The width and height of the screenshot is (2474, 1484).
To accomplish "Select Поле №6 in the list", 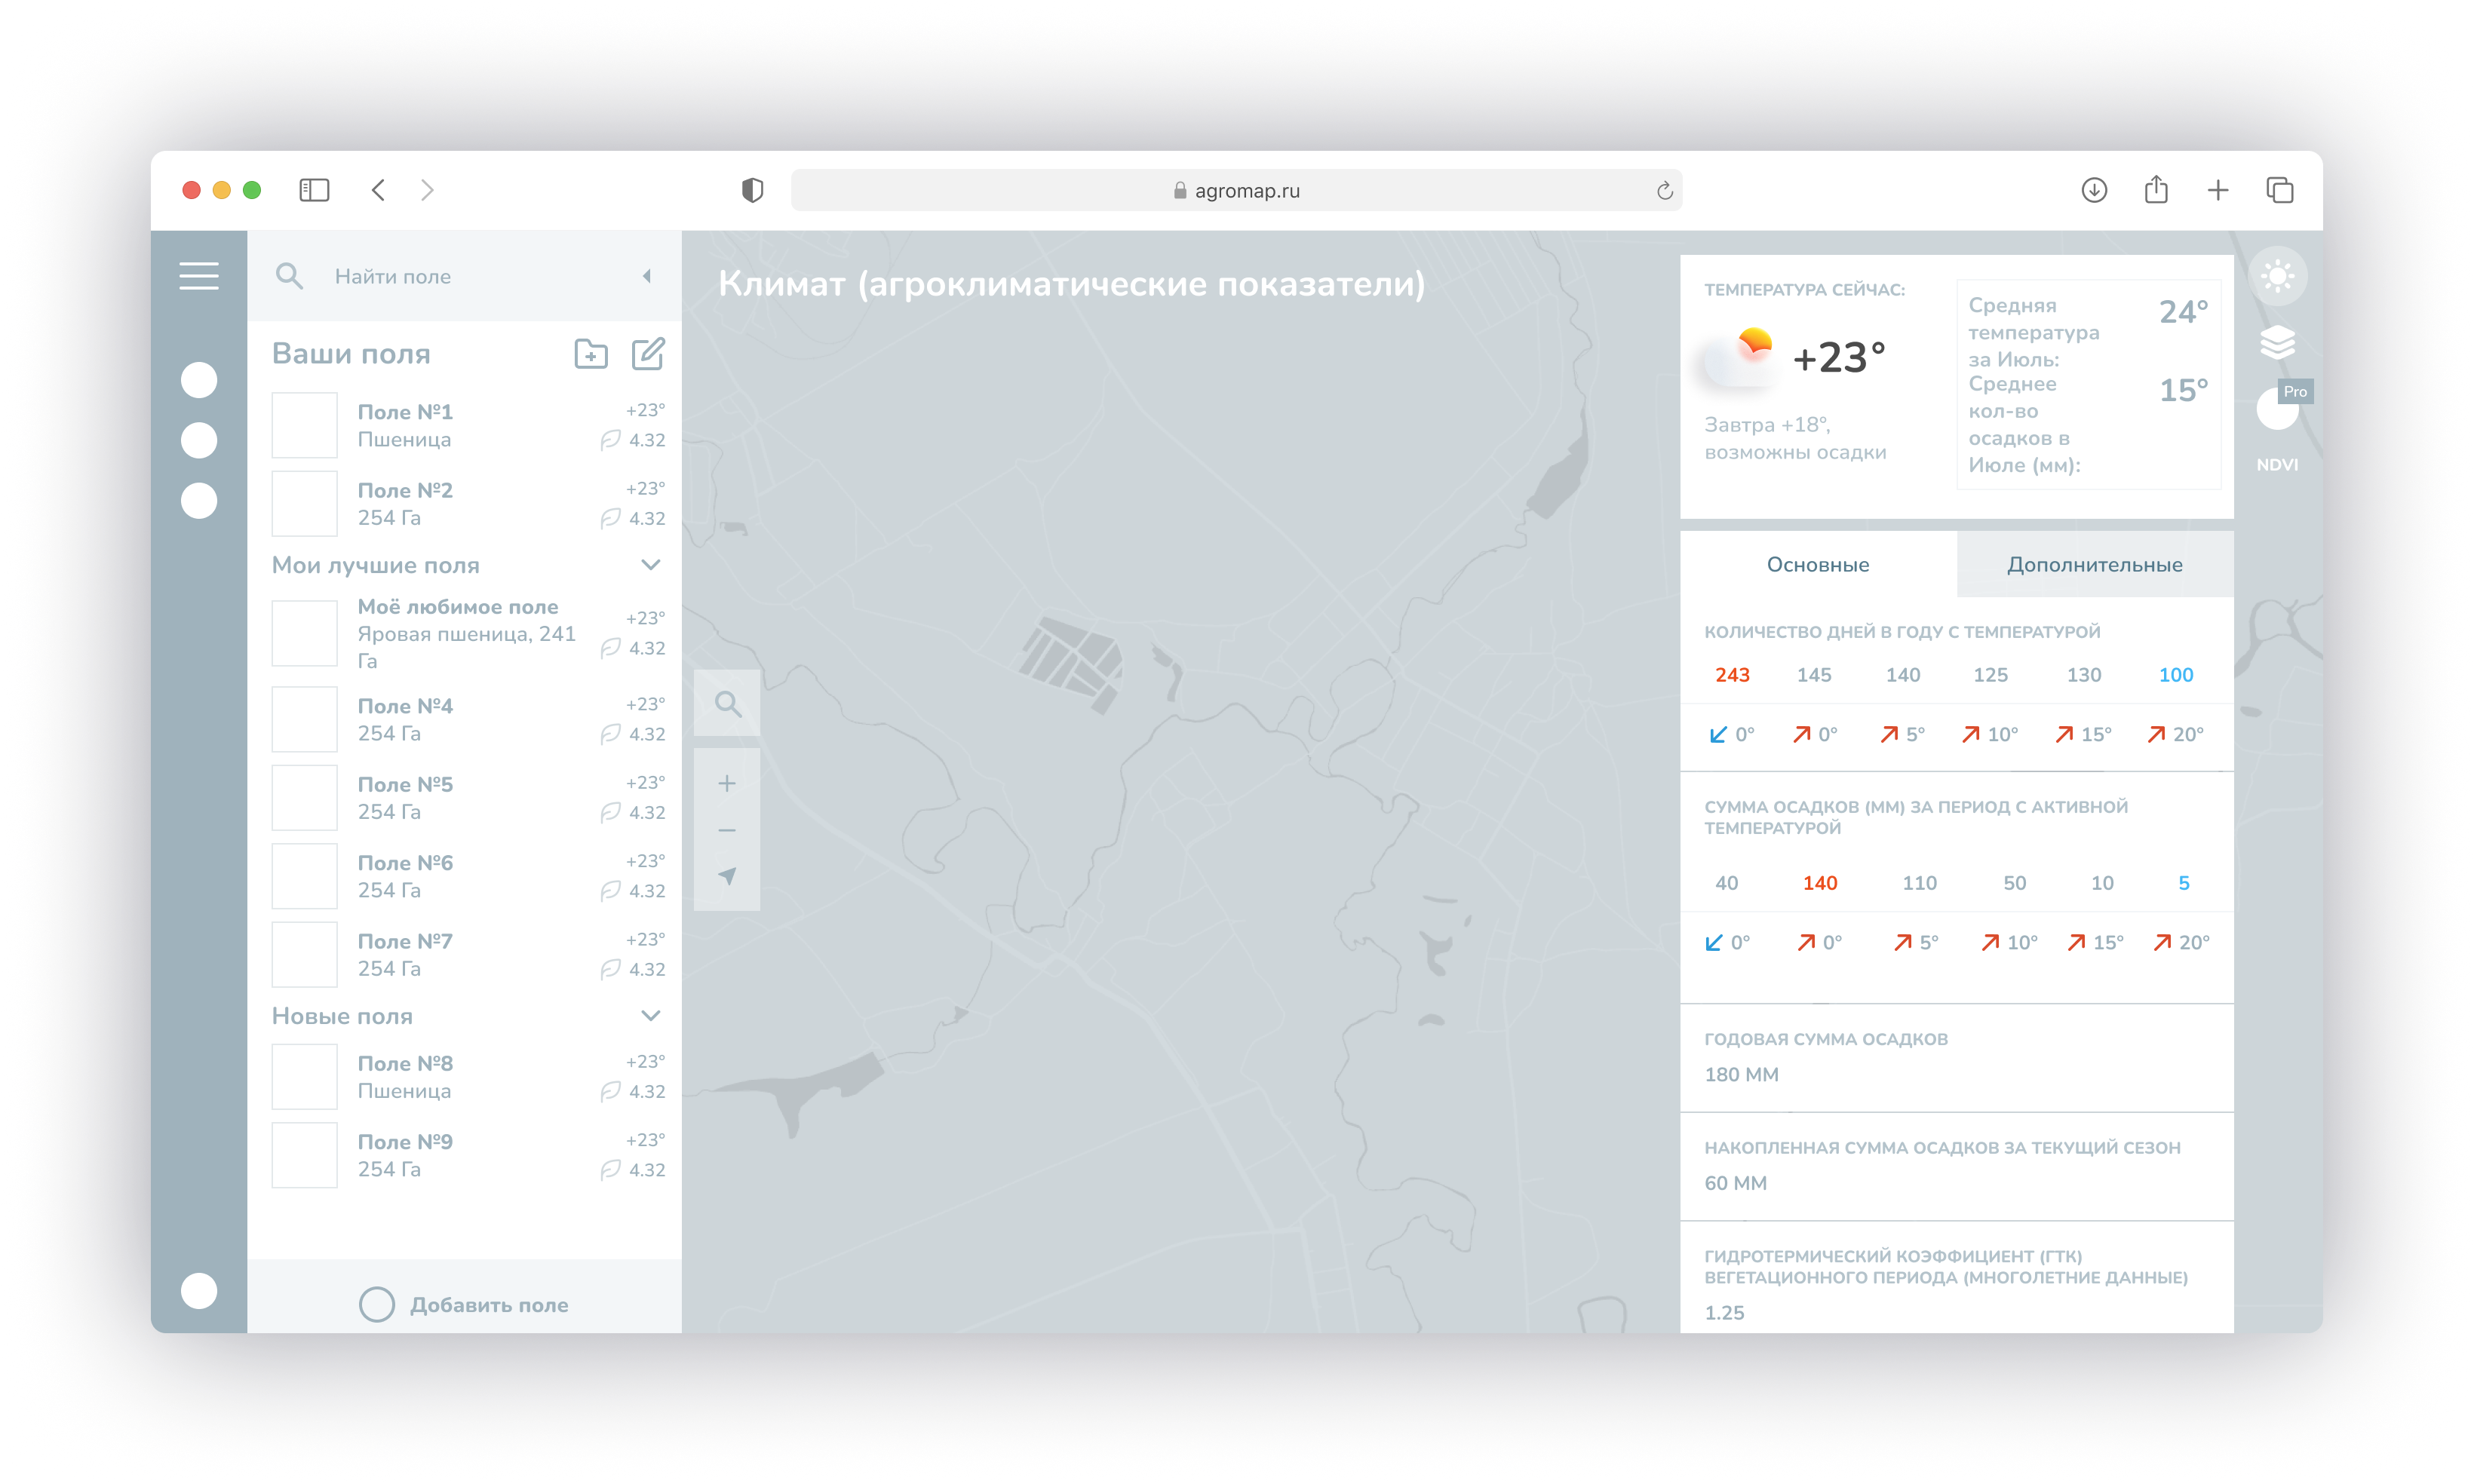I will (x=469, y=876).
